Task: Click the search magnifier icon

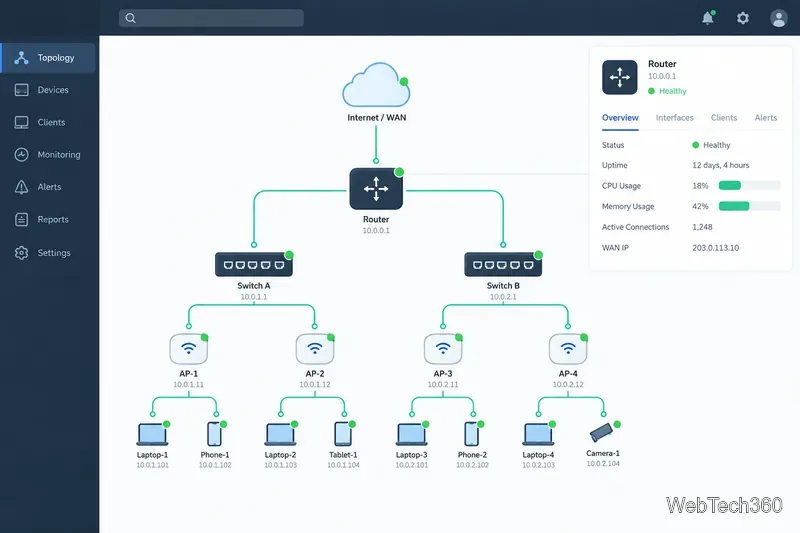Action: click(x=131, y=18)
